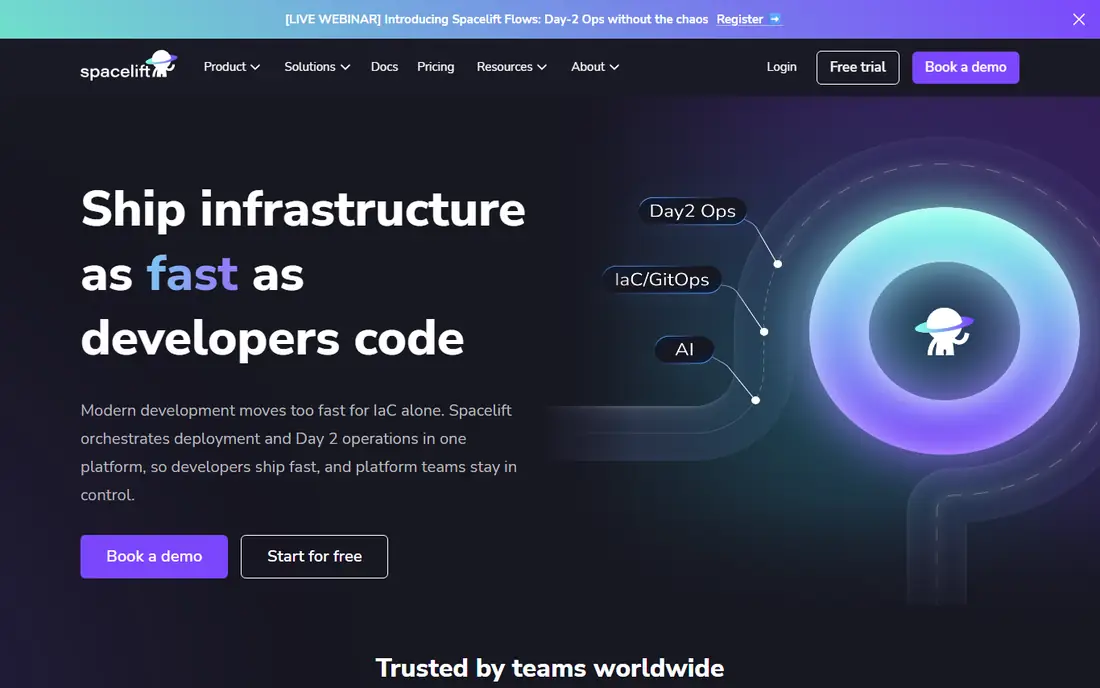Click the Start for free button

pos(314,557)
